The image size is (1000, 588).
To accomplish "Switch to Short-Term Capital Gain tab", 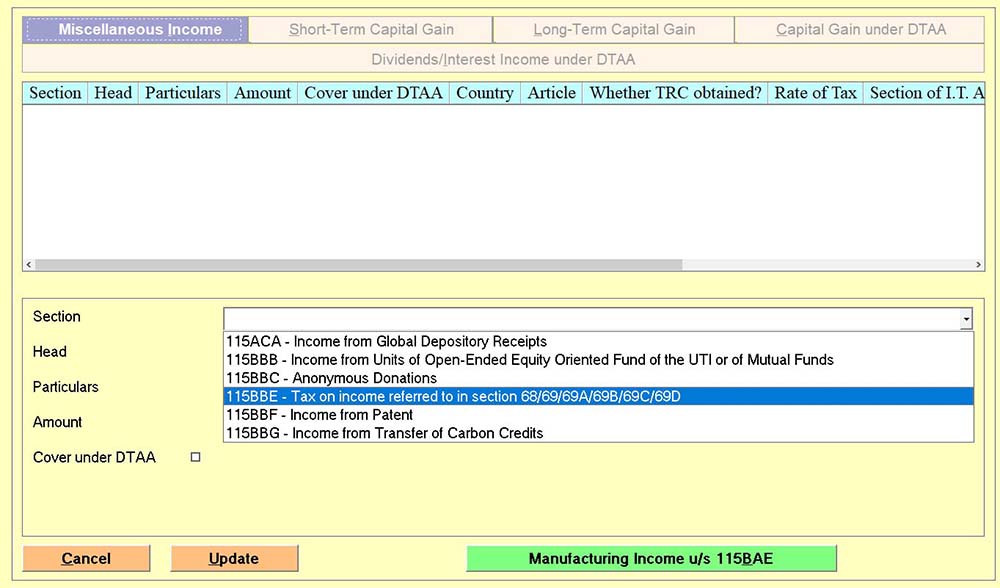I will point(370,30).
